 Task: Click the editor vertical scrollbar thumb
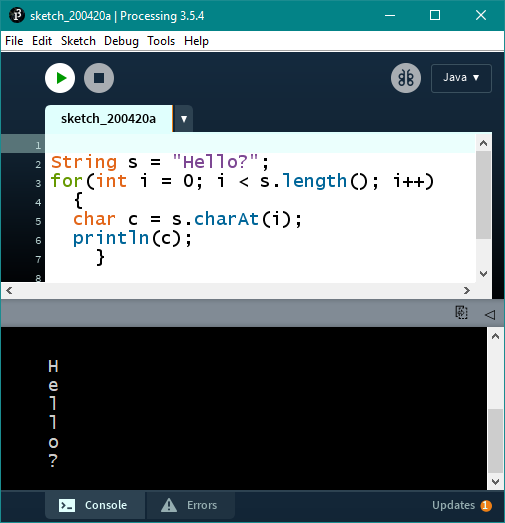[x=483, y=195]
